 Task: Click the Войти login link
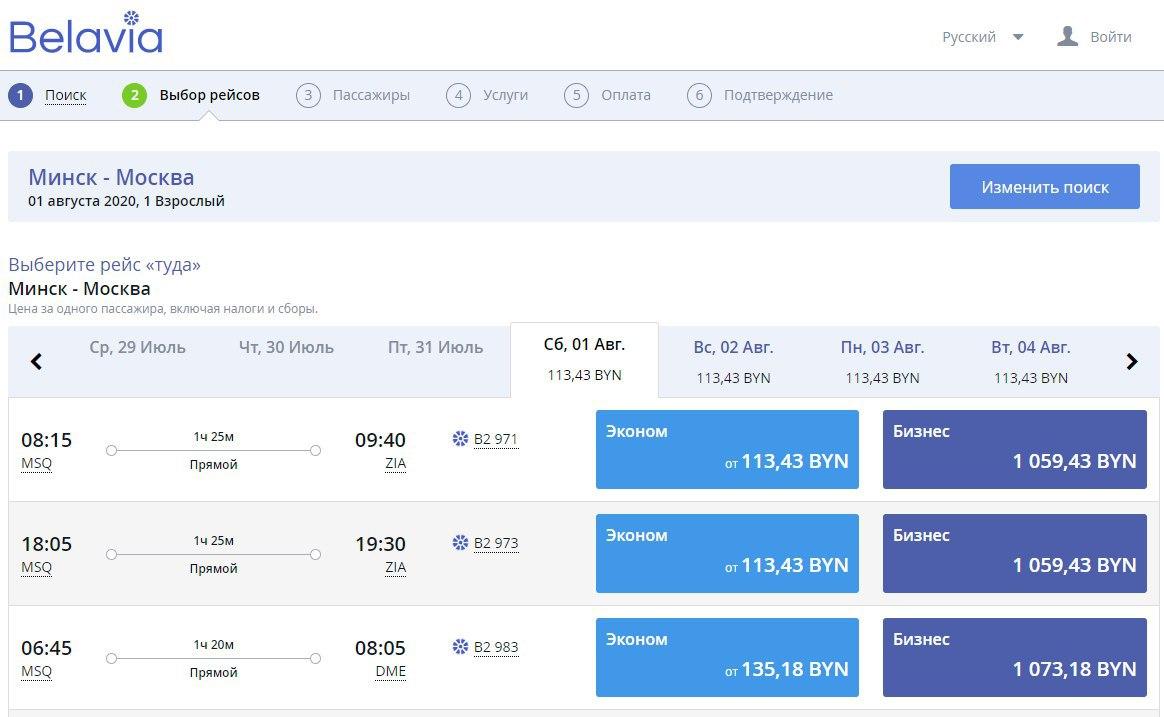pos(1110,37)
